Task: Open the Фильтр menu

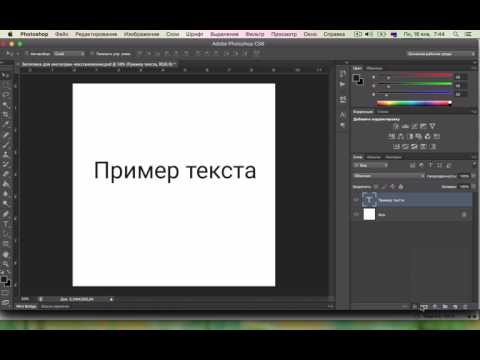Action: point(255,34)
